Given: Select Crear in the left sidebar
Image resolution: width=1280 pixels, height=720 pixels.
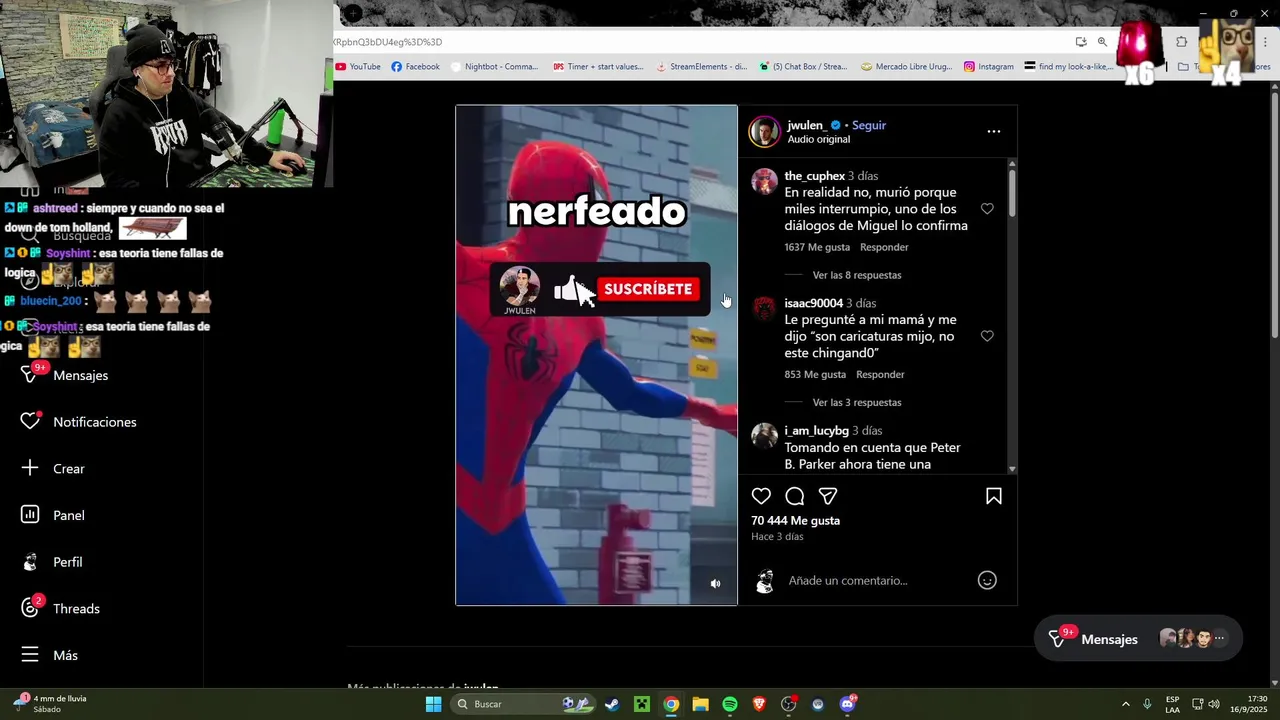Looking at the screenshot, I should click(x=68, y=468).
